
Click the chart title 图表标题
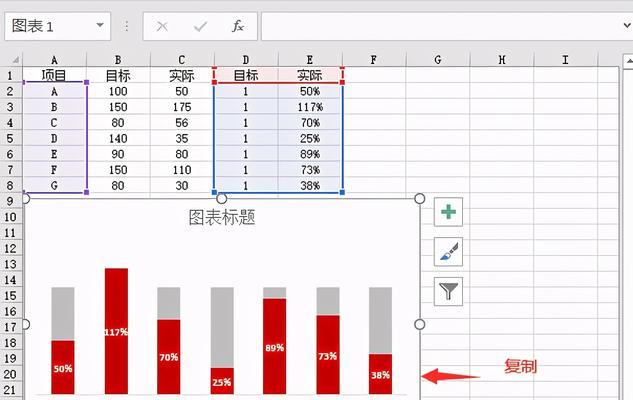point(222,218)
